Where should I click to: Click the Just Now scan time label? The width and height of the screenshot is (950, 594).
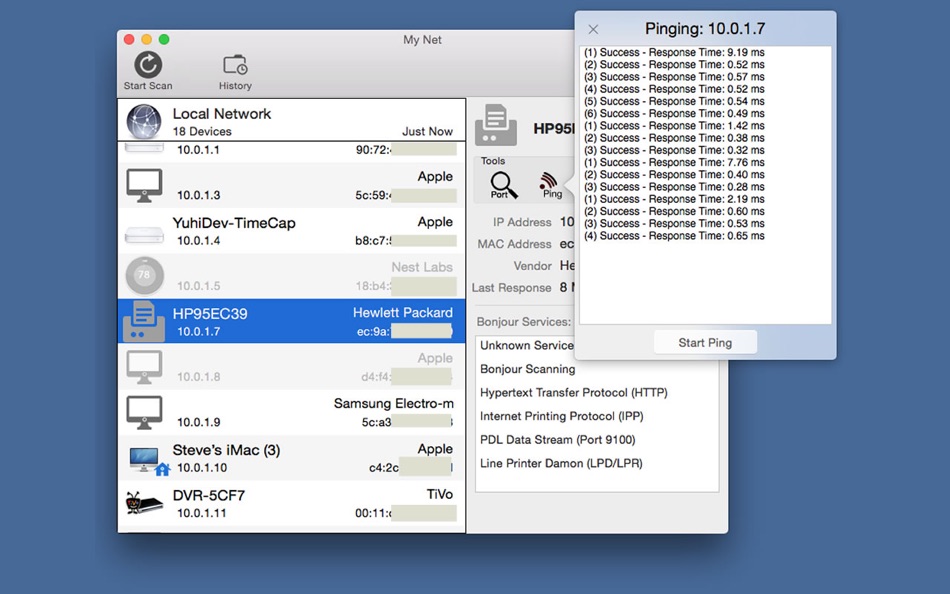pyautogui.click(x=427, y=132)
